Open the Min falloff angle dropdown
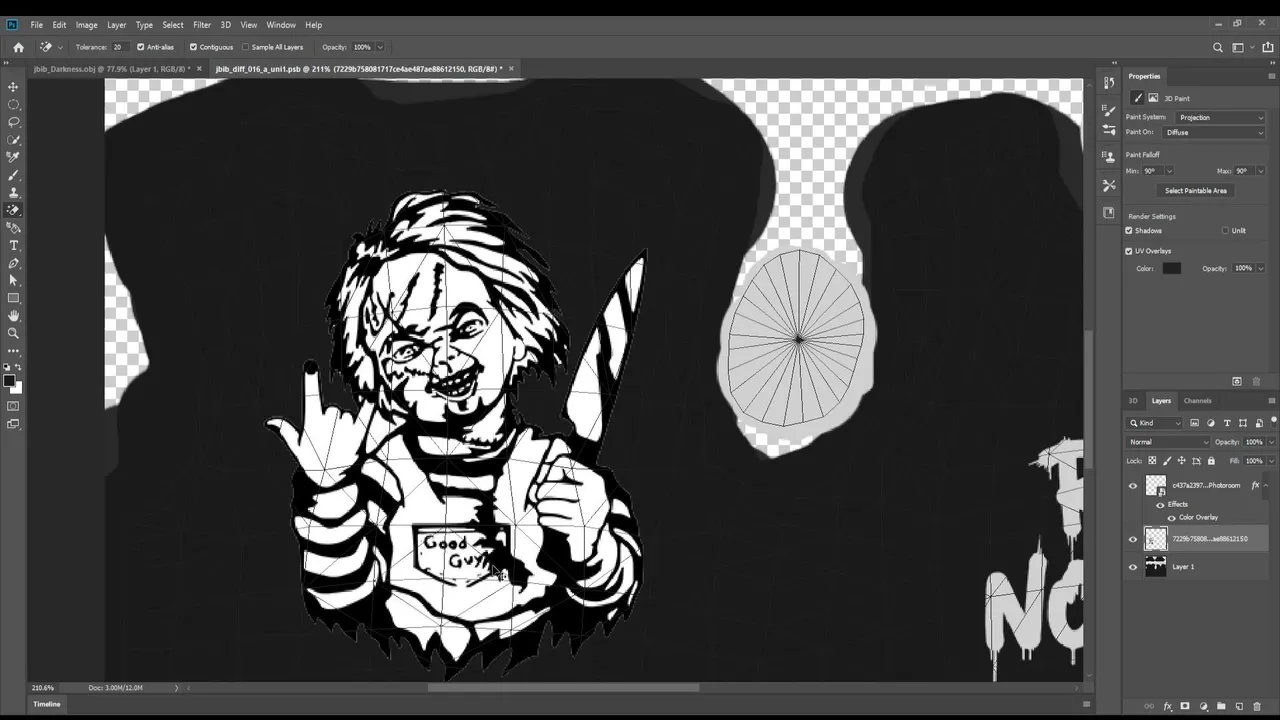 (x=1169, y=171)
